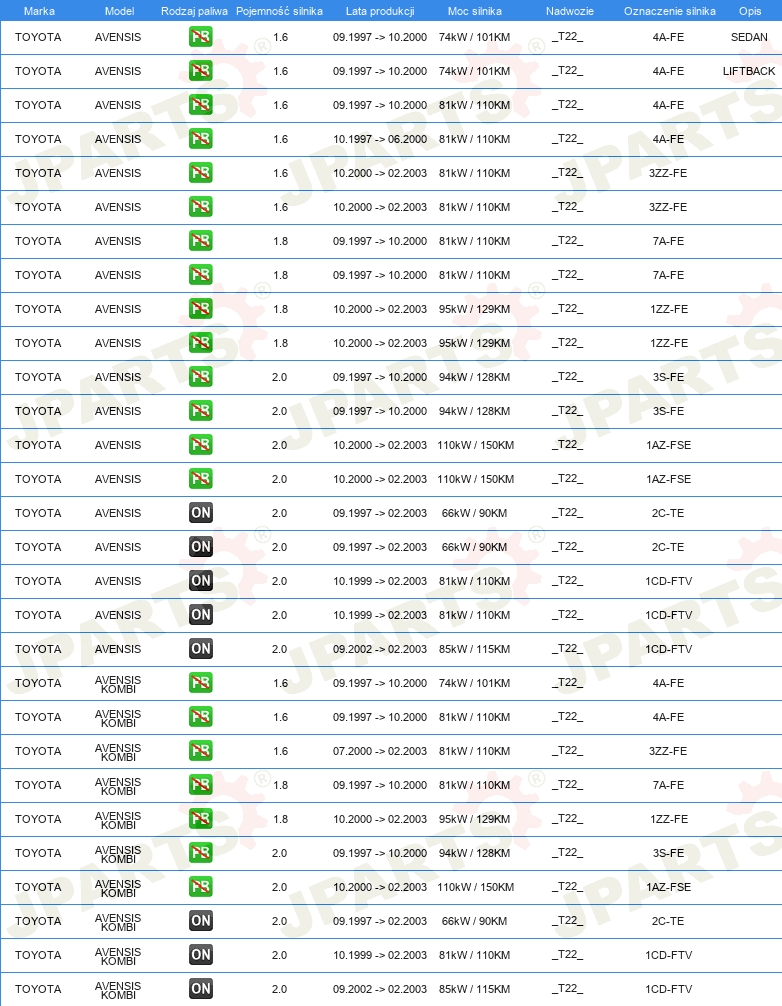Click 3ZZ-FE in the Avensis Kombi row
Viewport: 782px width, 1006px height.
(x=668, y=751)
